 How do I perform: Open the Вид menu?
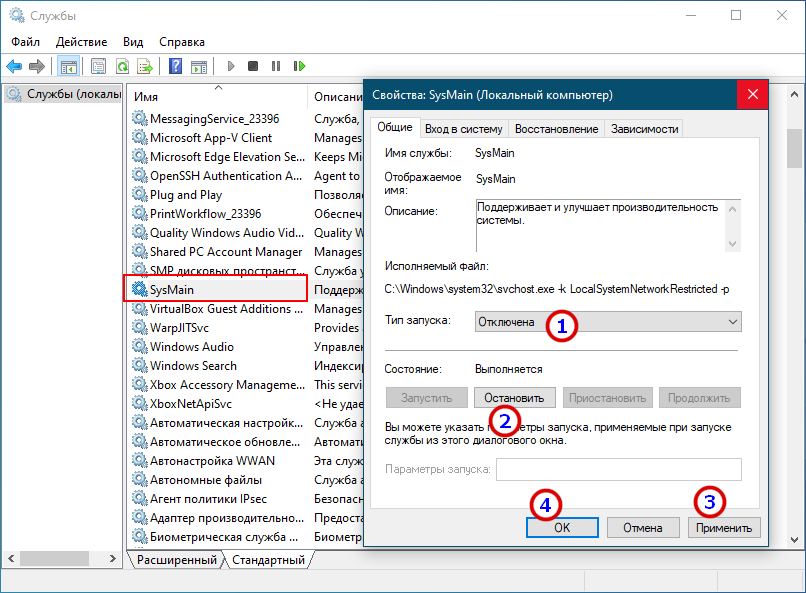pos(133,42)
